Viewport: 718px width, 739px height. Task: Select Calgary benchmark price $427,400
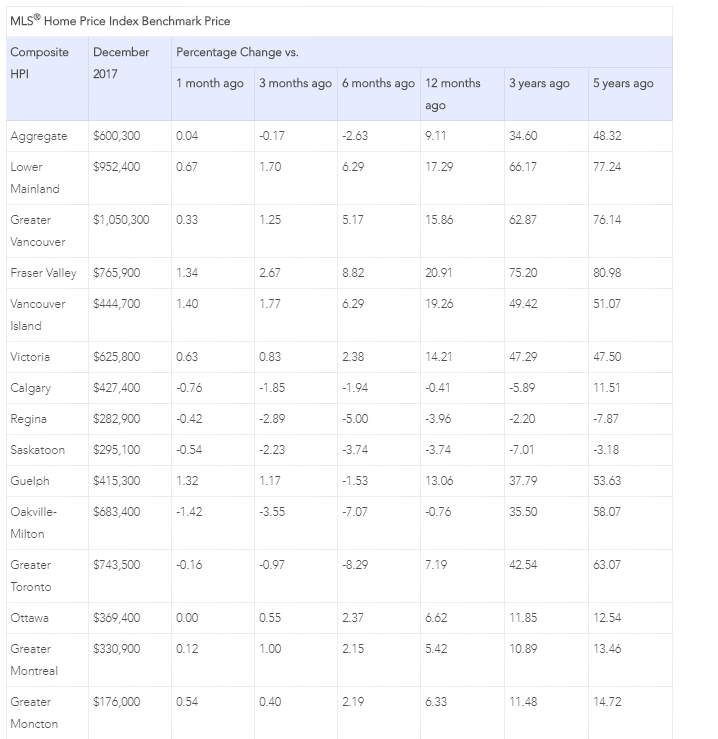pyautogui.click(x=116, y=388)
